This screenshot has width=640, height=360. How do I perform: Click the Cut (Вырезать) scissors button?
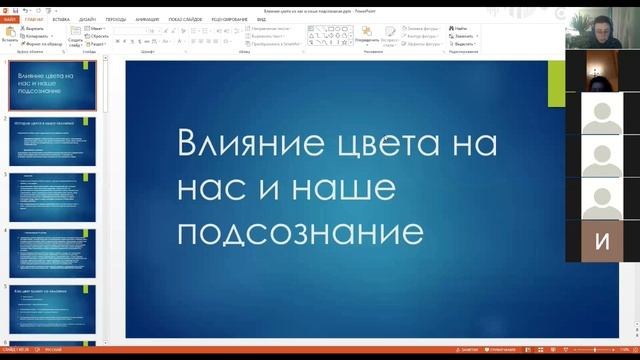[32, 29]
